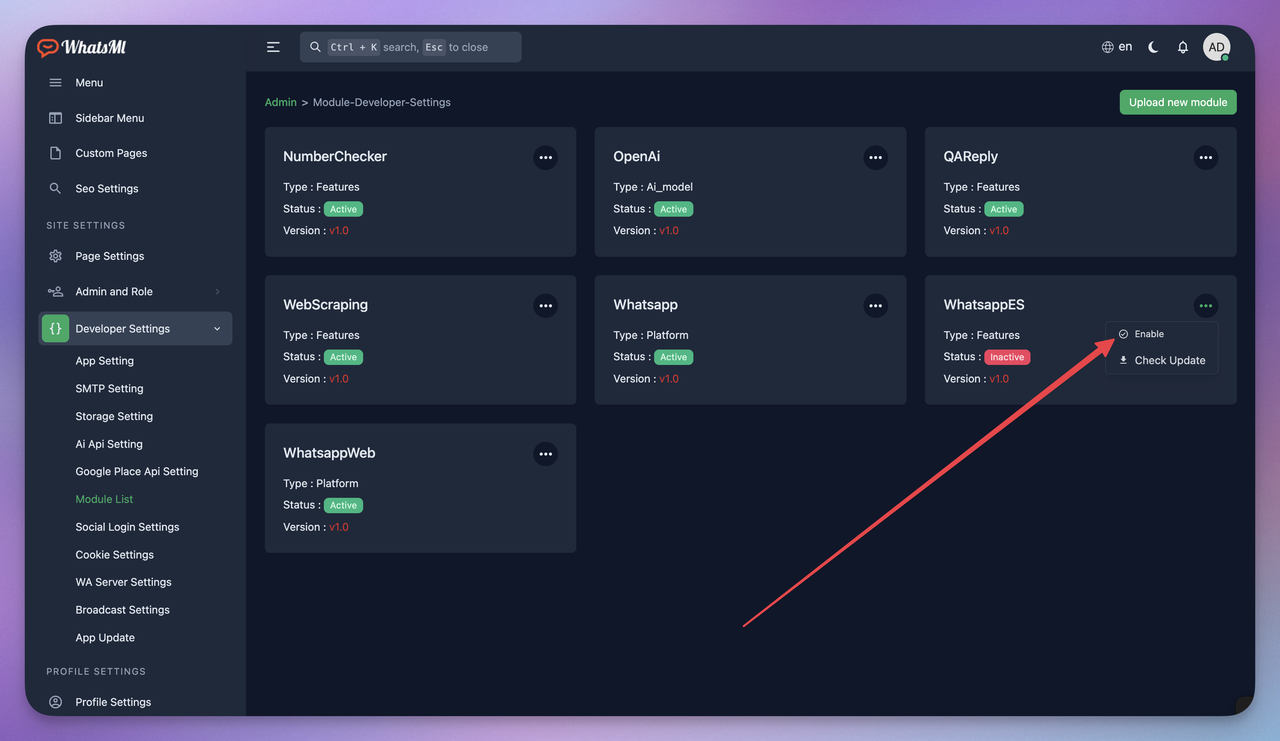This screenshot has height=741, width=1280.
Task: Open Whatsapp module options menu
Action: pyautogui.click(x=875, y=305)
